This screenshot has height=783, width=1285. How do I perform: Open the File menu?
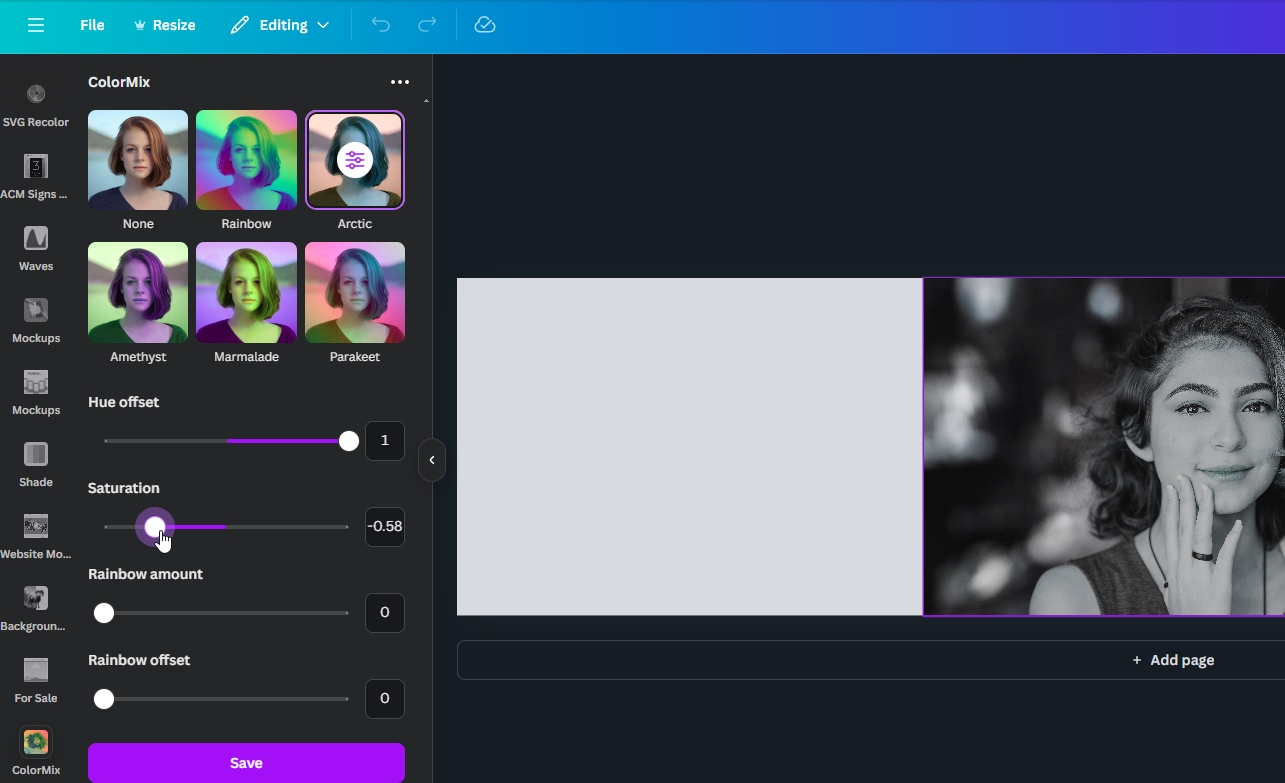pyautogui.click(x=91, y=25)
